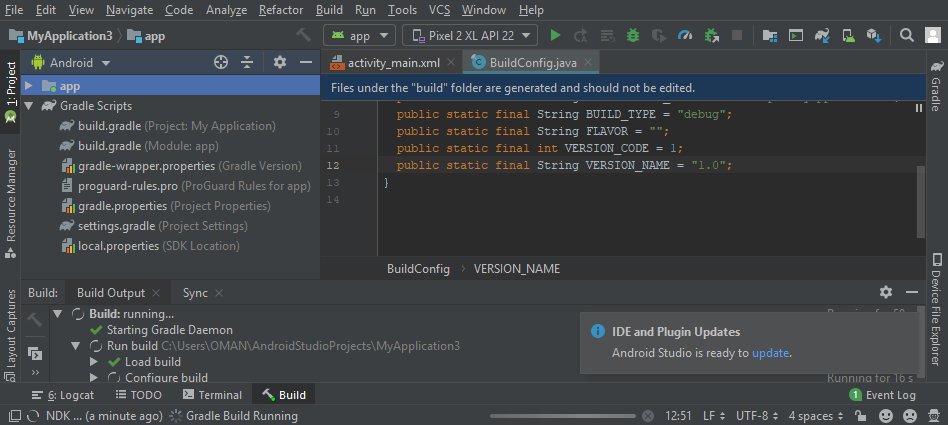This screenshot has width=948, height=425.
Task: Open the Event Log button
Action: click(x=882, y=395)
